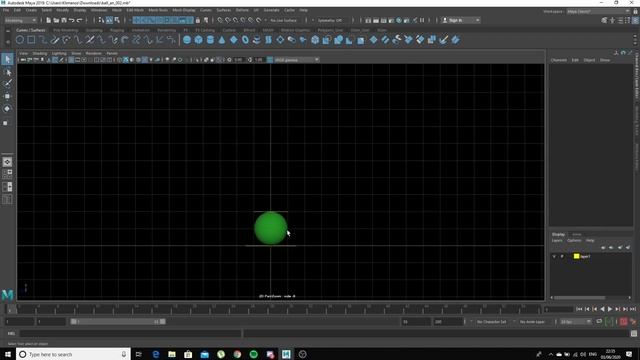Open the Mesh Display menu
Viewport: 640px width, 360px height.
pyautogui.click(x=184, y=10)
